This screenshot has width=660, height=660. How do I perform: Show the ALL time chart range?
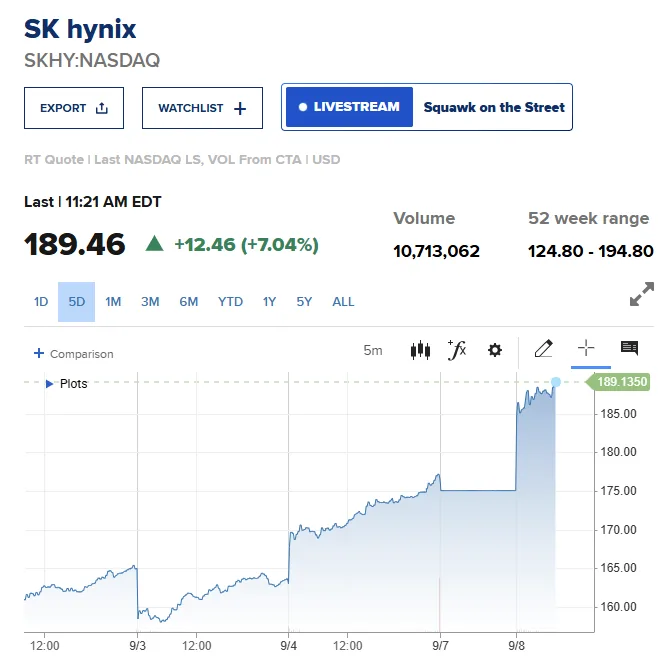coord(343,302)
